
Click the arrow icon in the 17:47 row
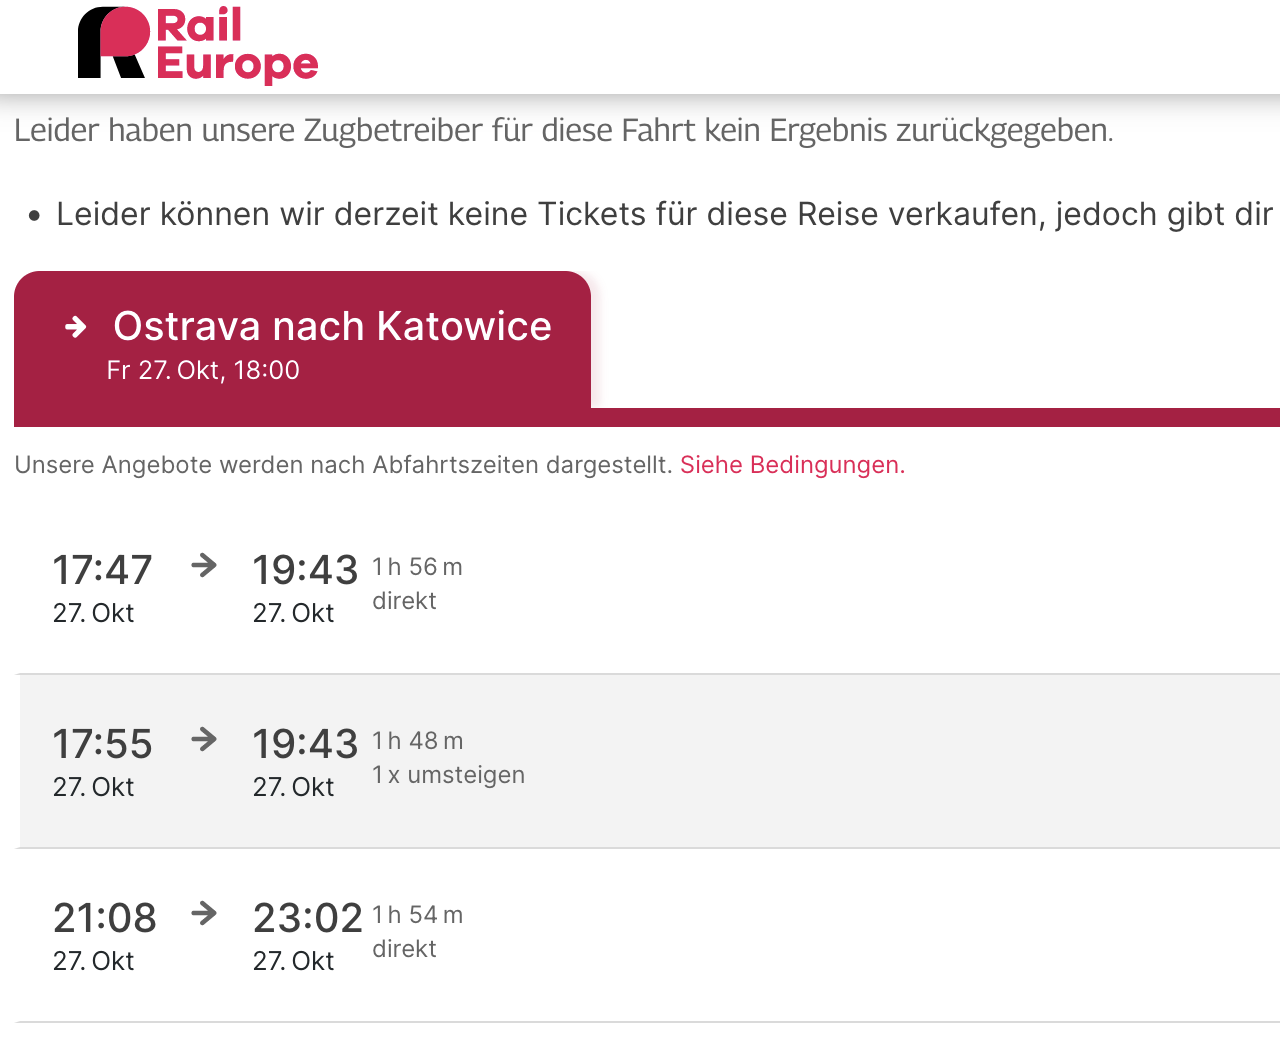(x=204, y=566)
